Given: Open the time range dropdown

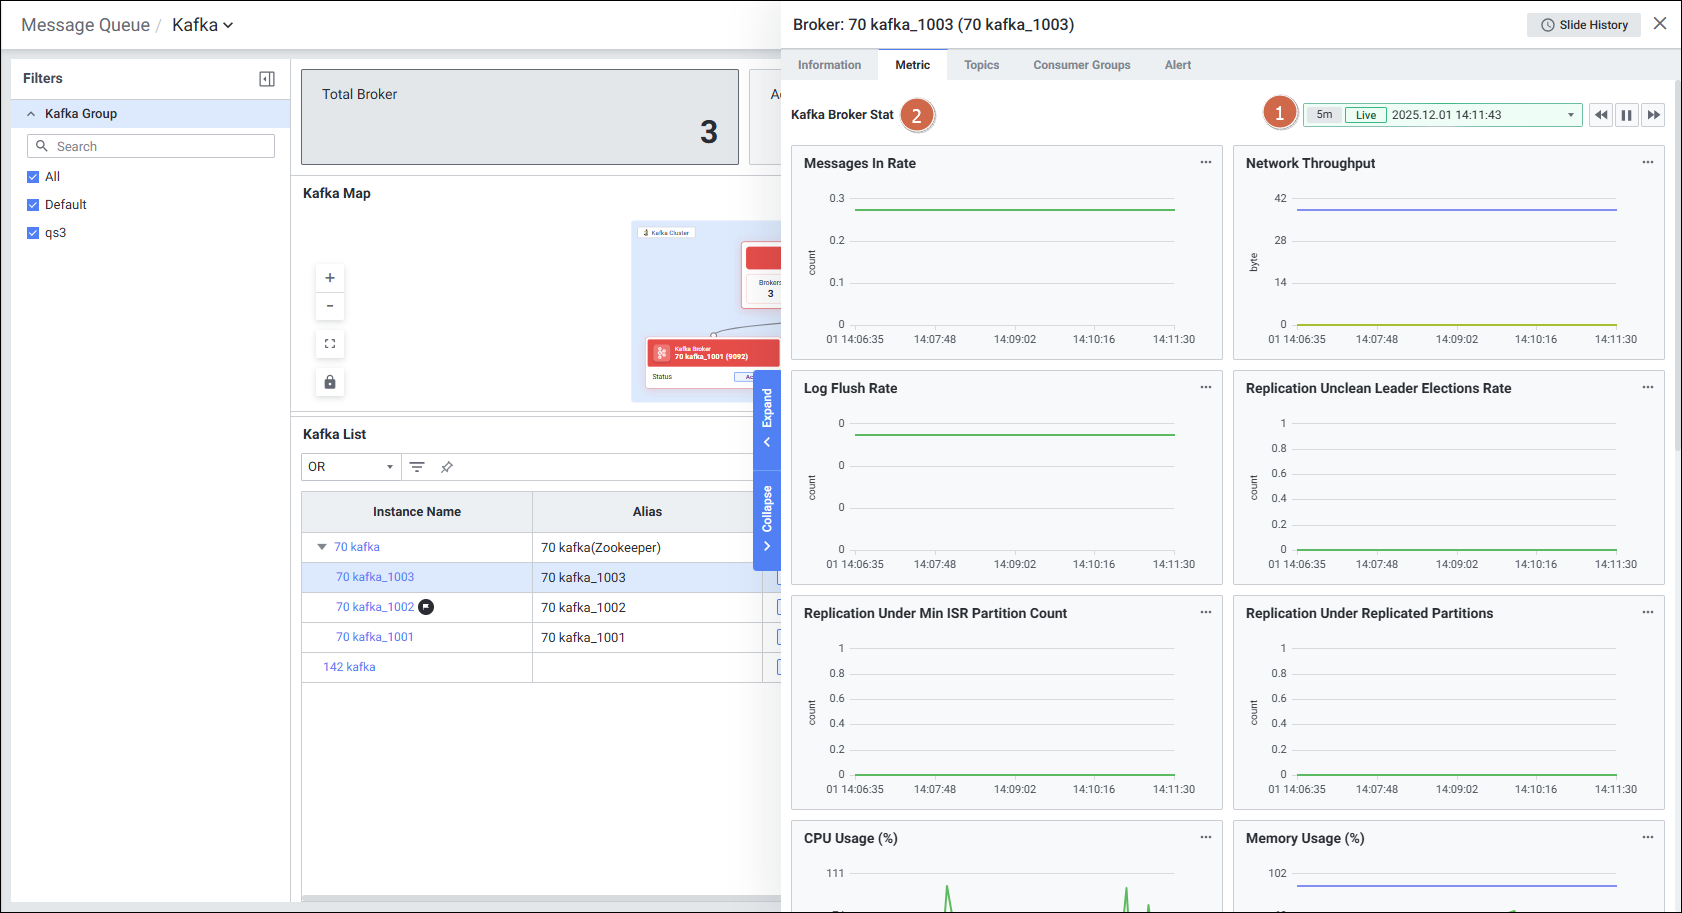Looking at the screenshot, I should (1570, 115).
